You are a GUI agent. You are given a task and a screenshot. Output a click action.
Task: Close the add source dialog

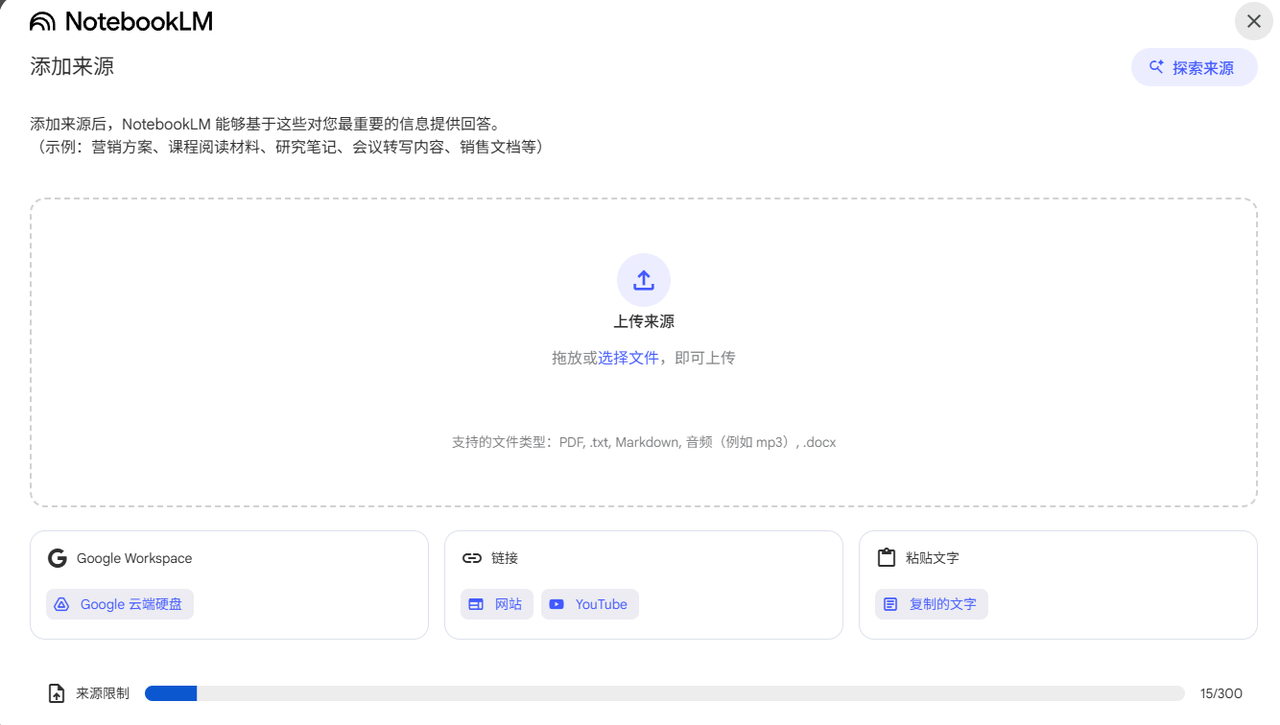(1254, 21)
